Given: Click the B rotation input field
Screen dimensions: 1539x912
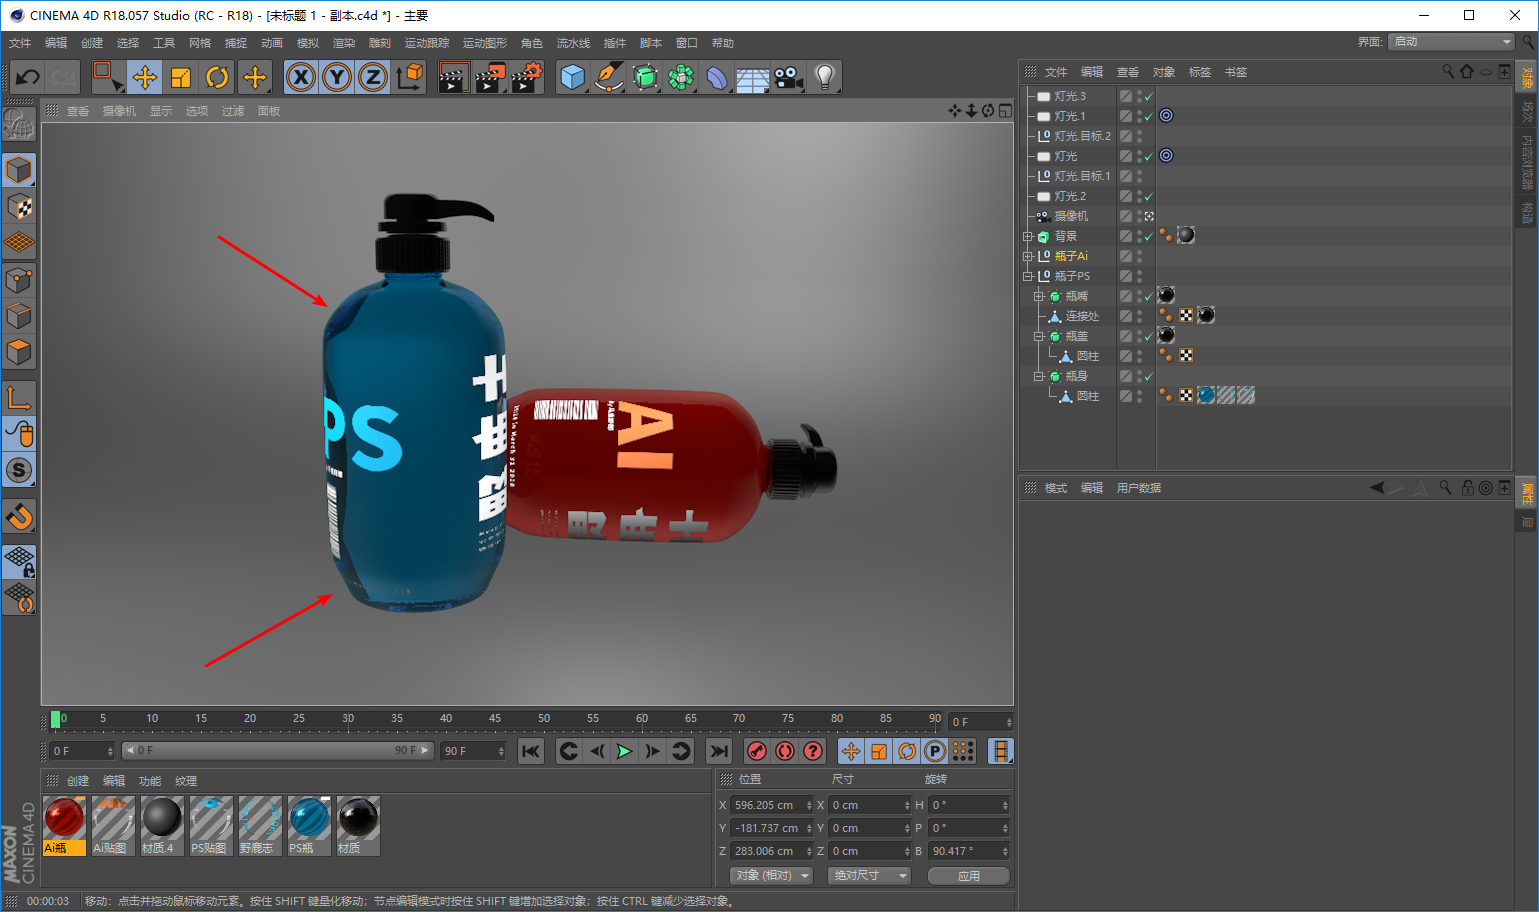Looking at the screenshot, I should pos(969,851).
